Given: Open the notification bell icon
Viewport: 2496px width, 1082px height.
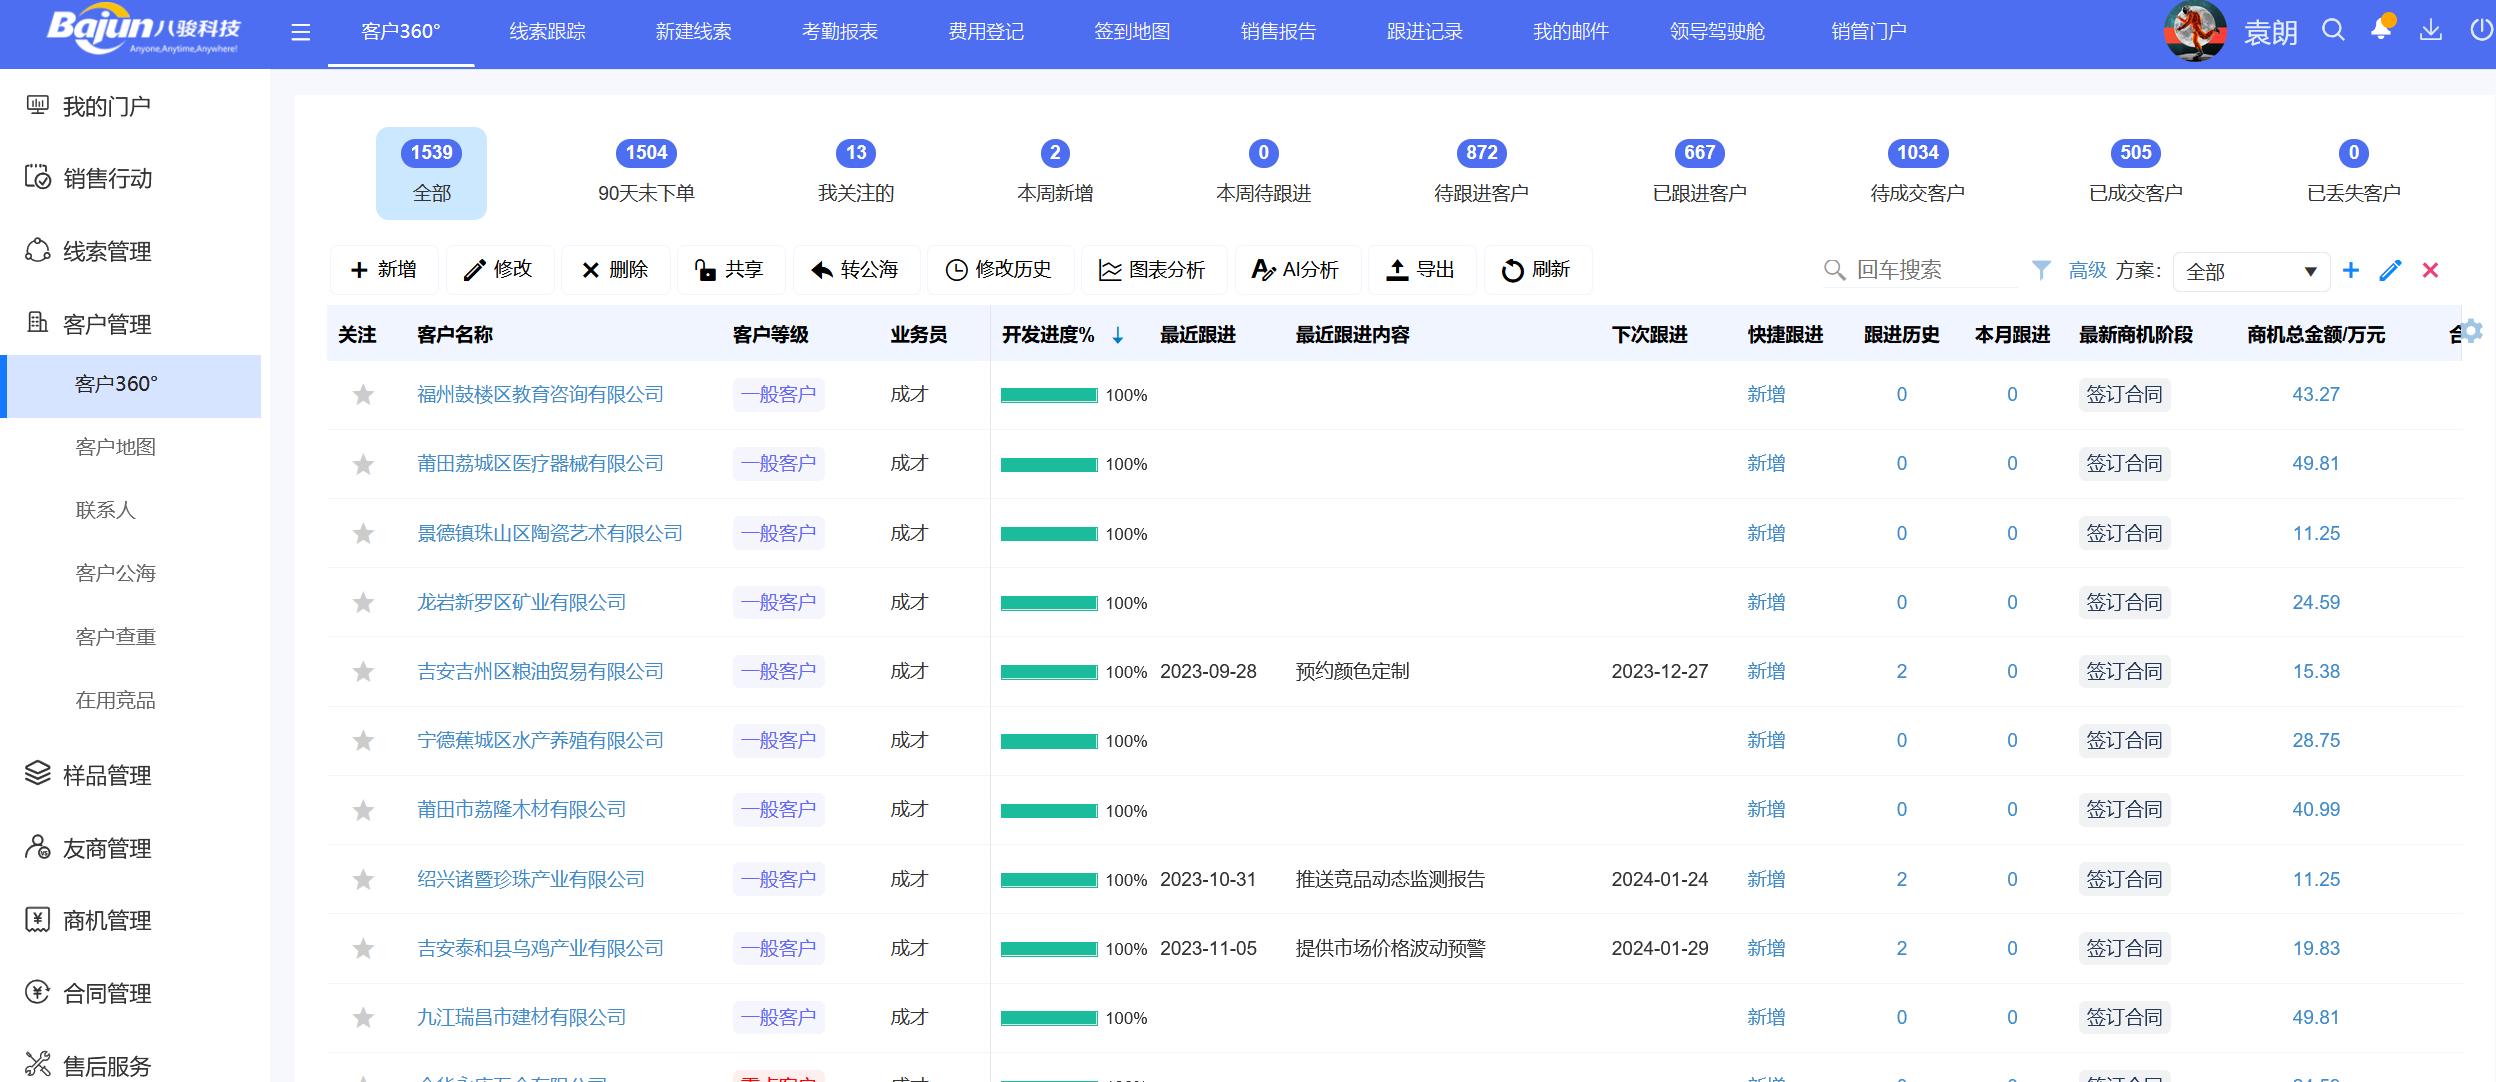Looking at the screenshot, I should pyautogui.click(x=2381, y=30).
